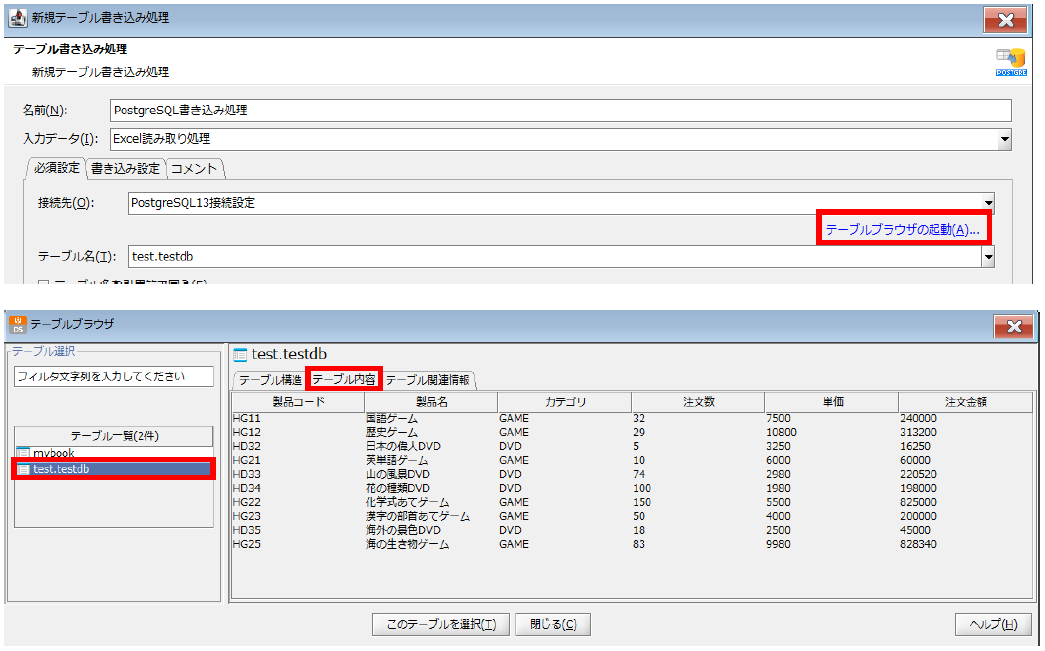The width and height of the screenshot is (1045, 651).
Task: Open help with the ヘルプ button
Action: point(993,624)
